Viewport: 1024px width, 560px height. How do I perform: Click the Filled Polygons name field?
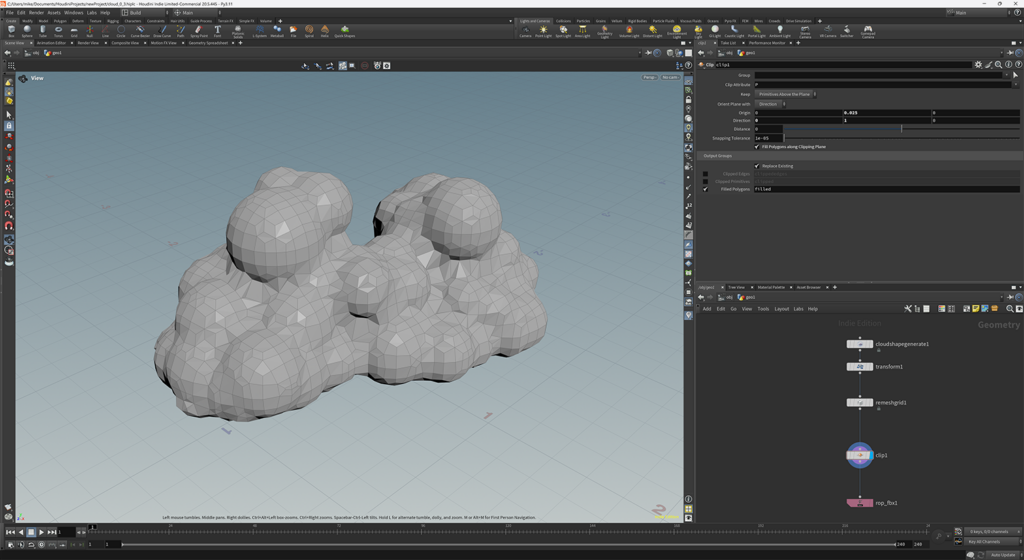coord(886,189)
